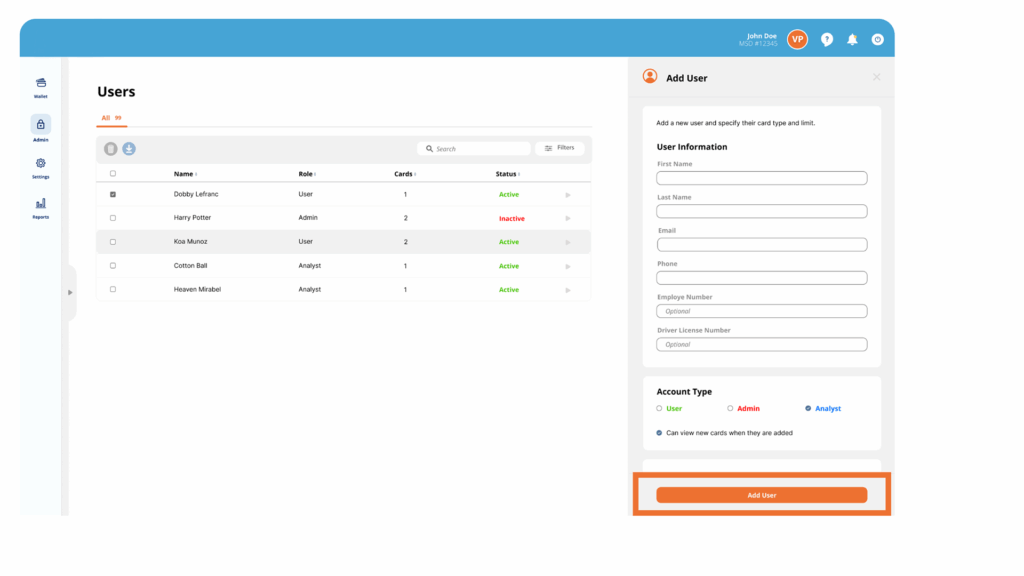Open the Admin lock icon
This screenshot has width=1024, height=576.
[x=40, y=125]
